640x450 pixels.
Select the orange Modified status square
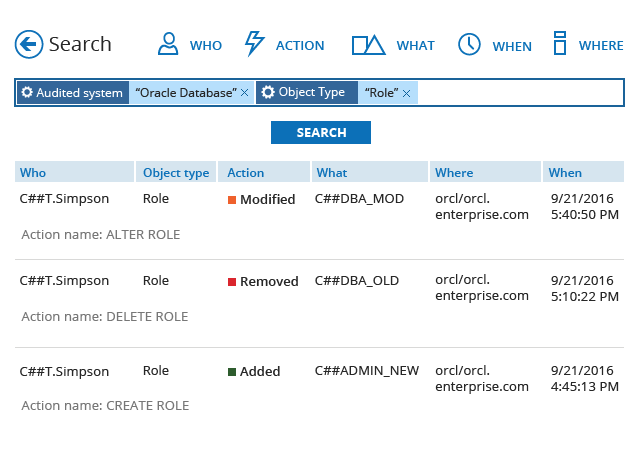pyautogui.click(x=232, y=199)
